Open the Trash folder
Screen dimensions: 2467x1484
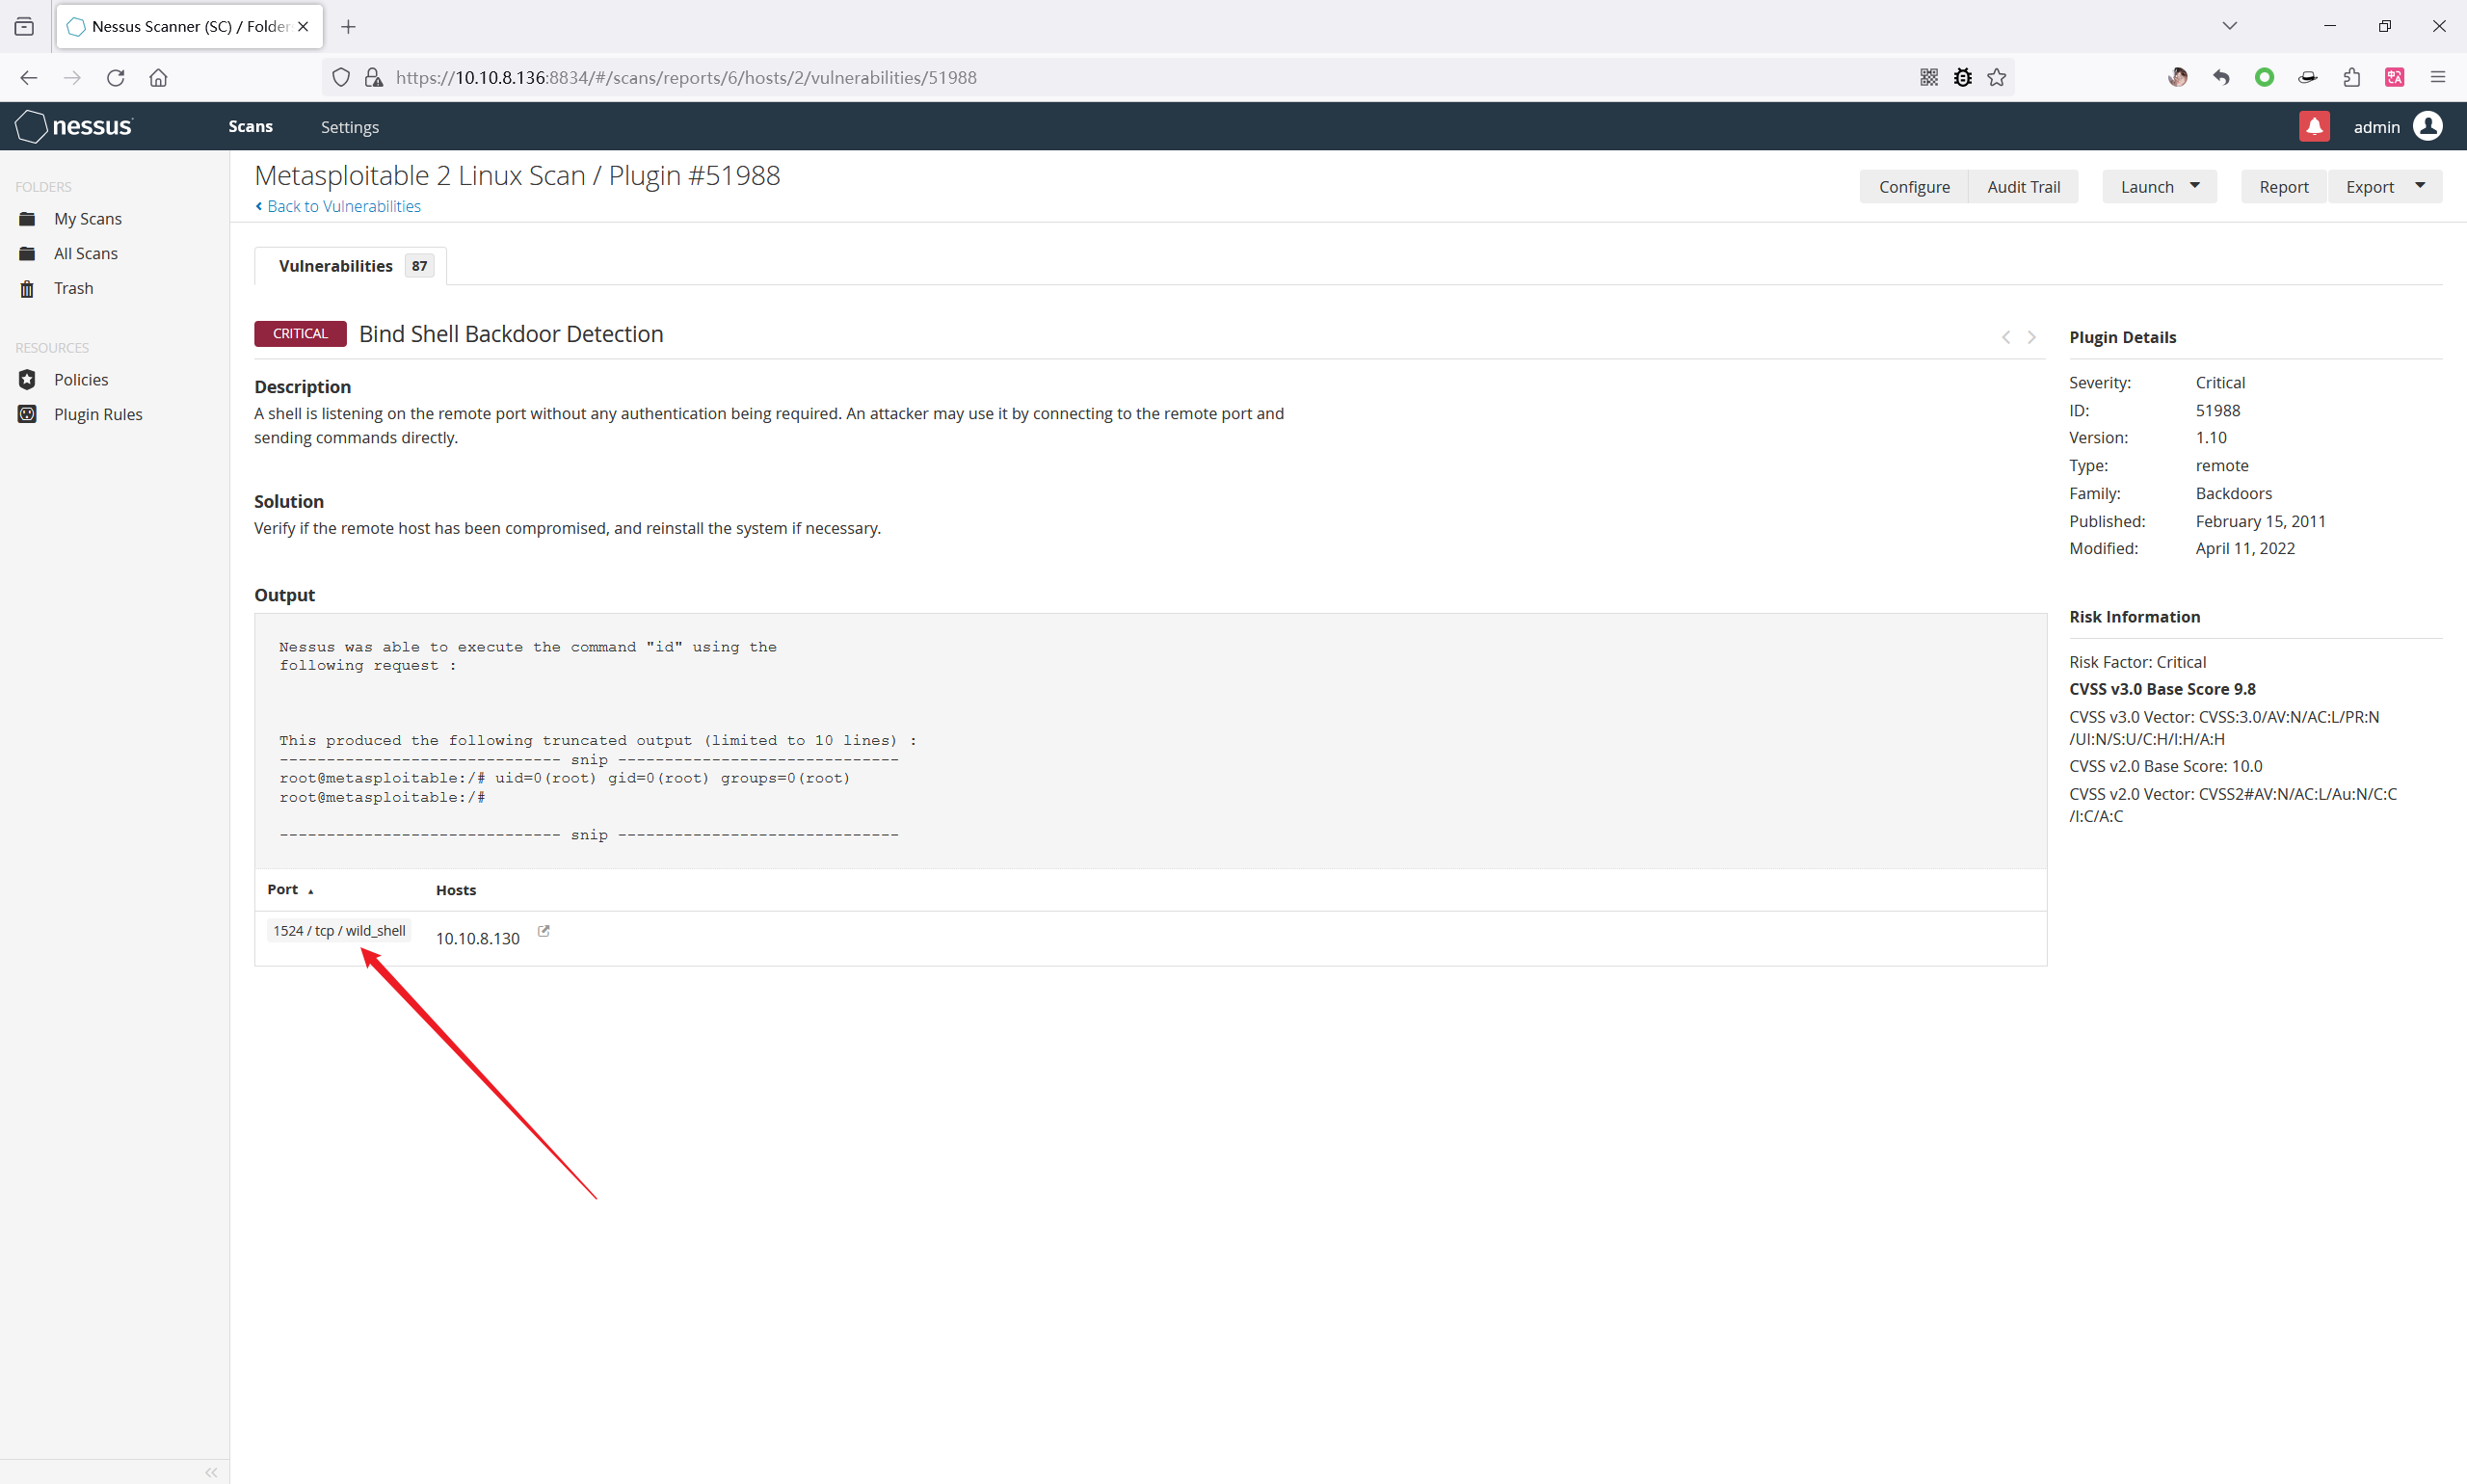(x=73, y=288)
